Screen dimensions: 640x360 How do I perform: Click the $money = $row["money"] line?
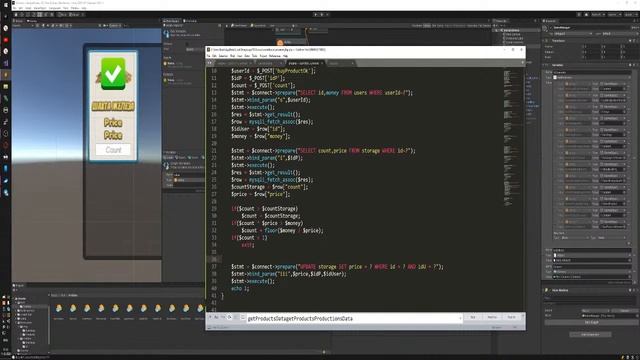coord(260,136)
